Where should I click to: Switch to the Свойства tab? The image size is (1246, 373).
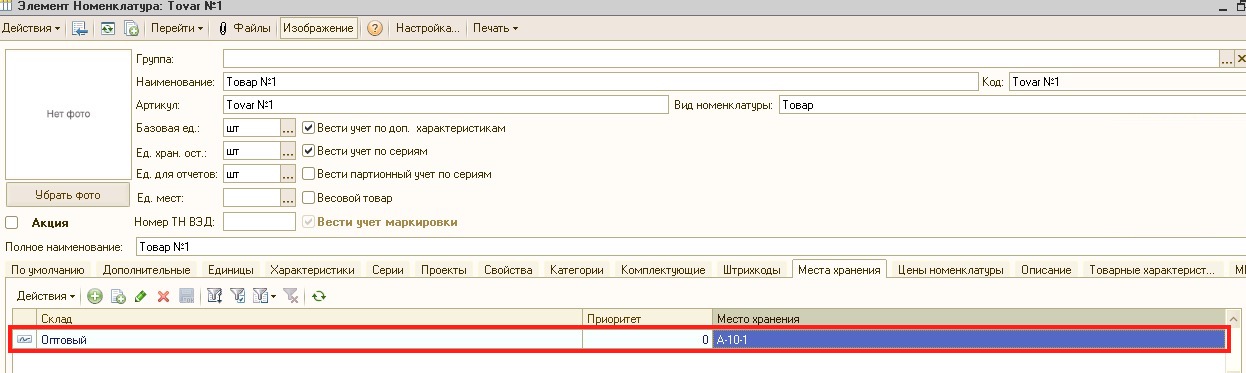[508, 270]
